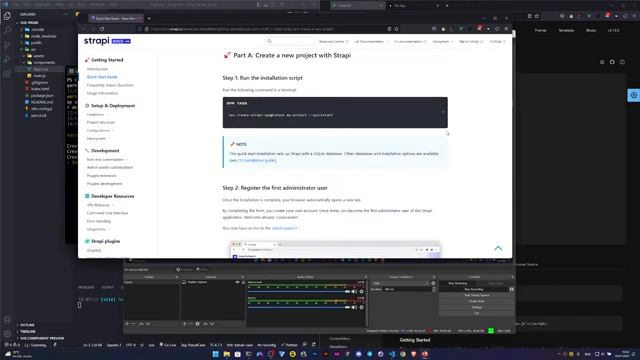This screenshot has width=640, height=360.
Task: Open OBS Mic/Aux settings gear
Action: [x=361, y=307]
